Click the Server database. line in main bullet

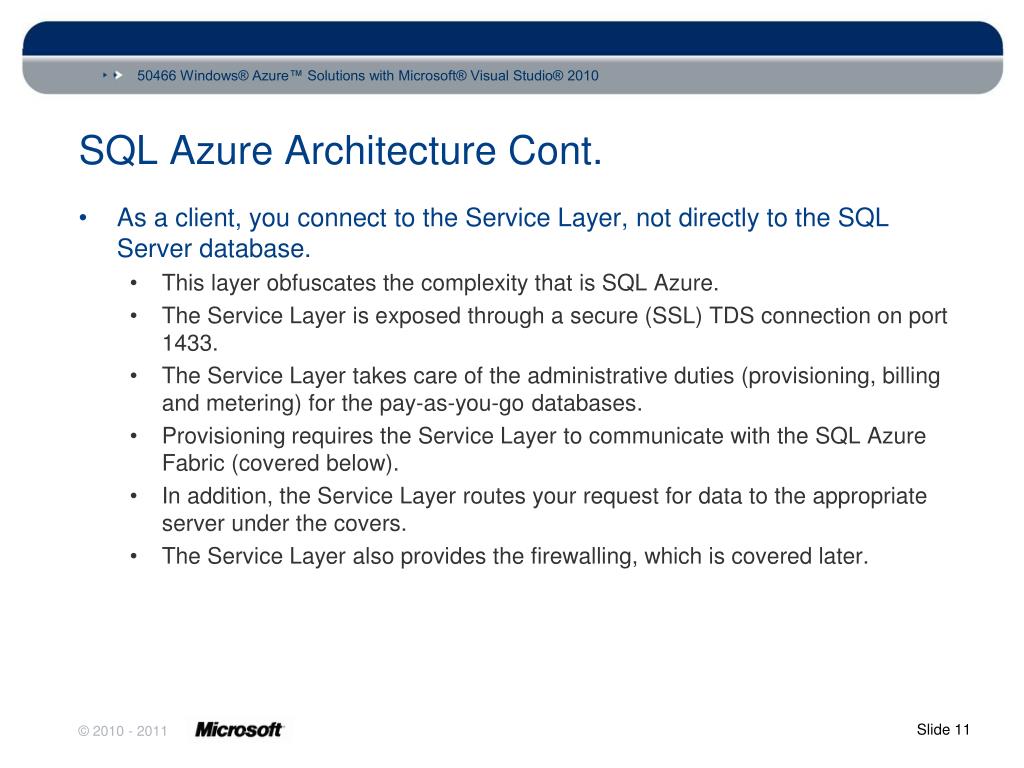214,249
